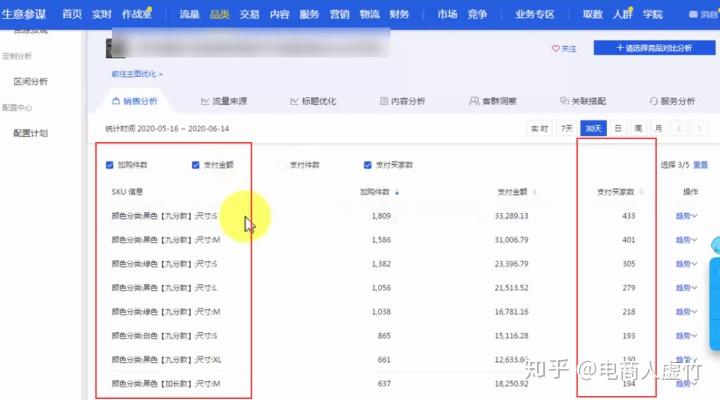This screenshot has height=400, width=720.
Task: Click the floating blue assistant widget at right edge
Action: tap(715, 303)
